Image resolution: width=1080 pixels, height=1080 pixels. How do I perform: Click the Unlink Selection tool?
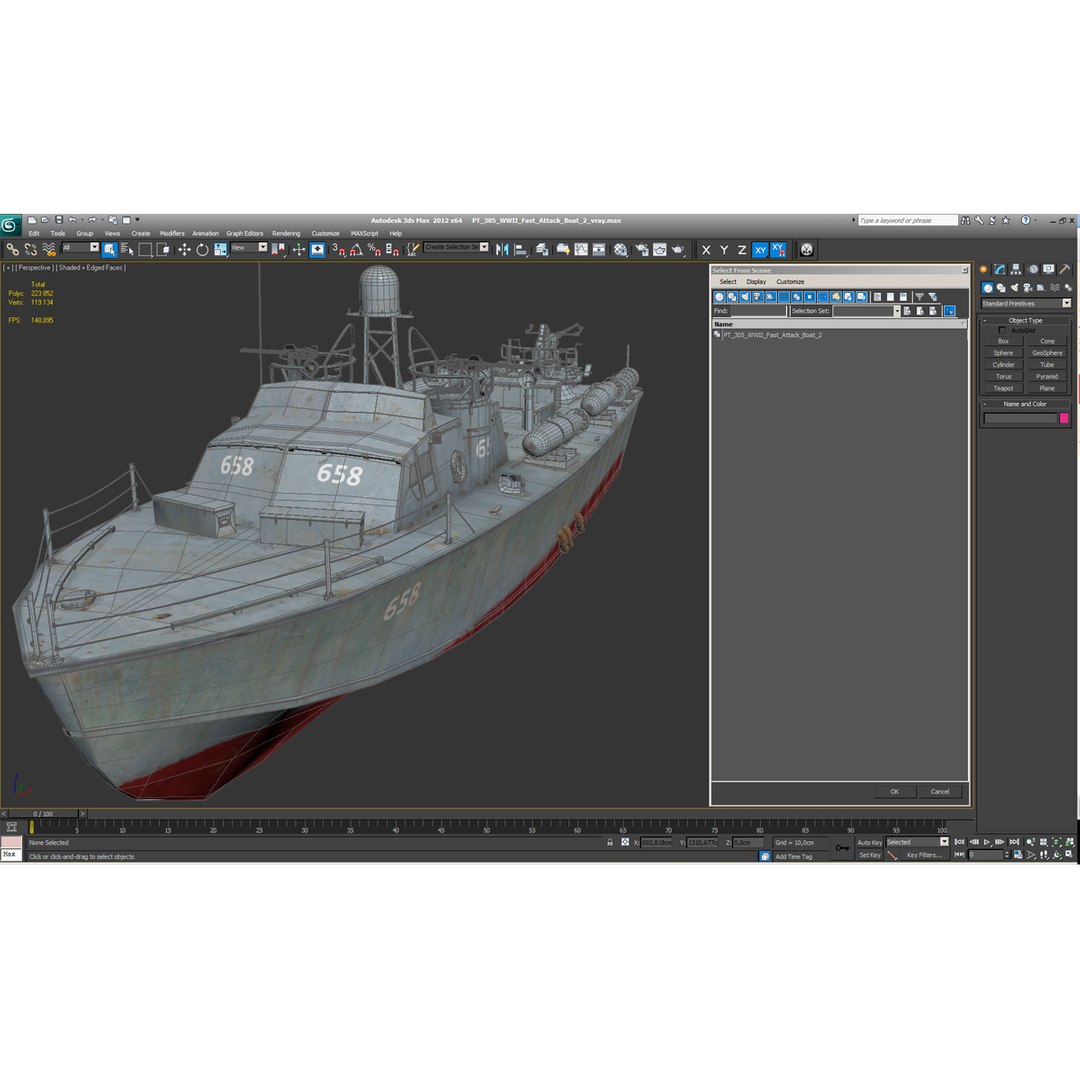tap(30, 249)
